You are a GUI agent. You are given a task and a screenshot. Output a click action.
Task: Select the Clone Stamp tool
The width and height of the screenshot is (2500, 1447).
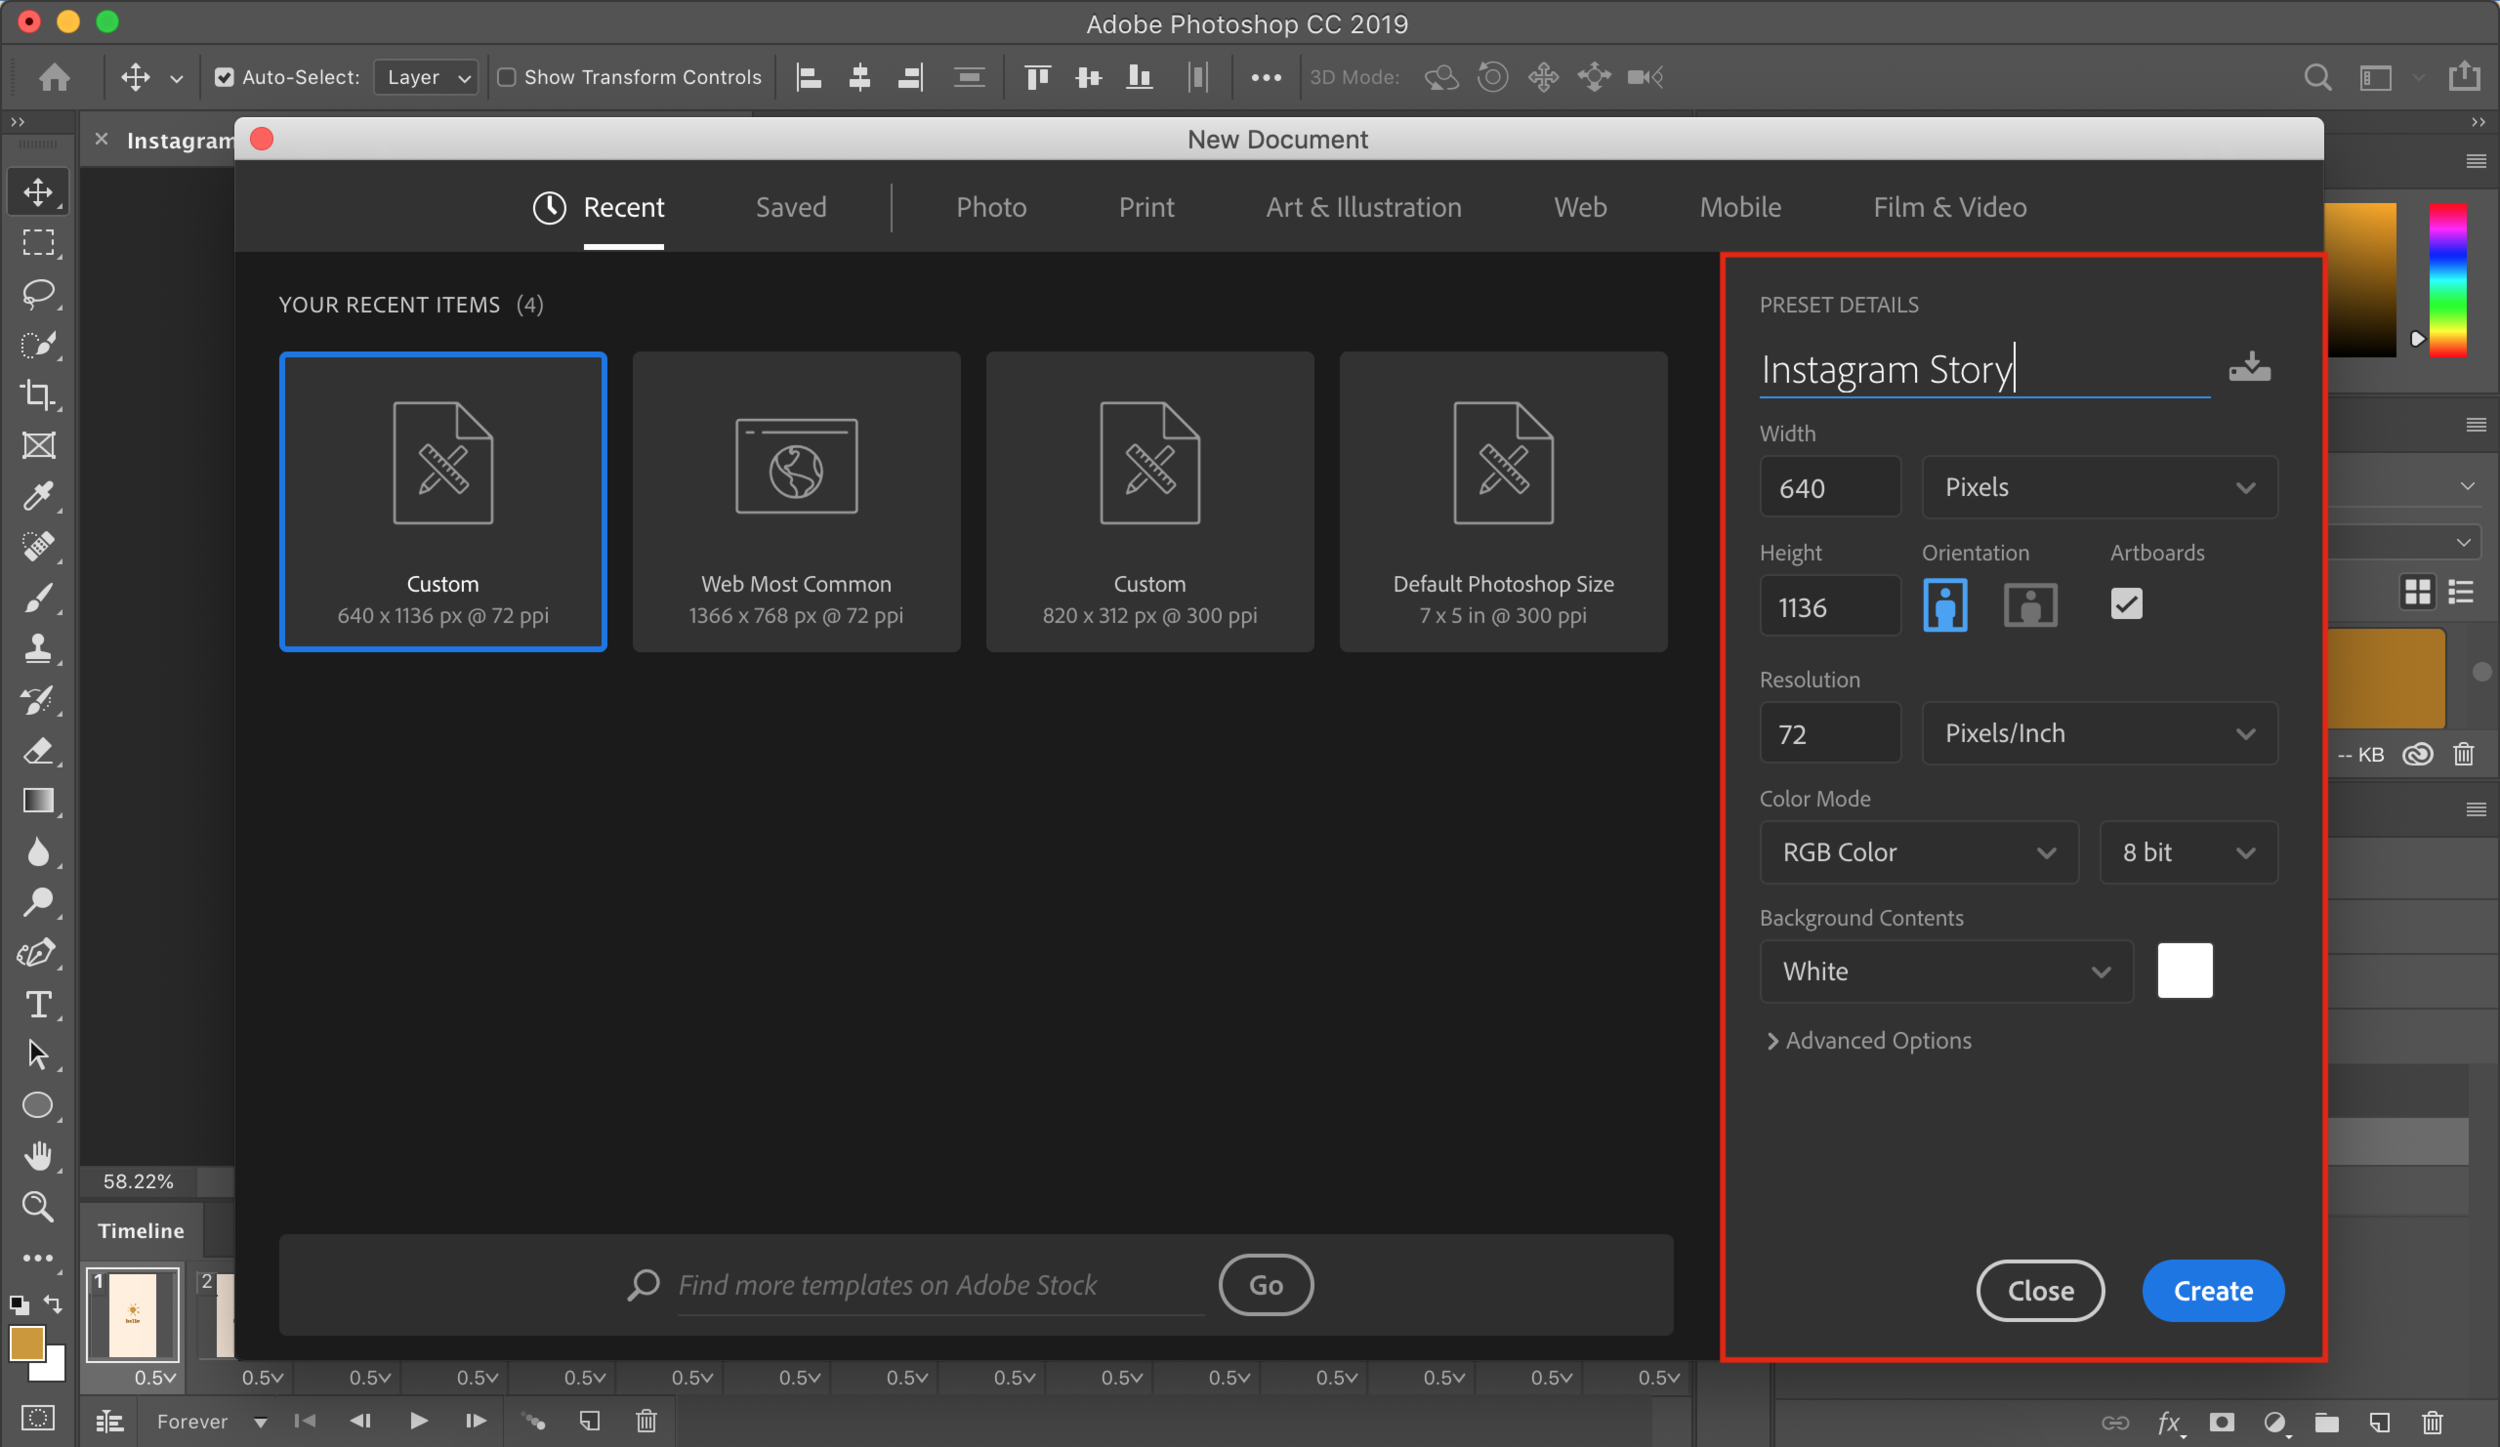tap(38, 649)
